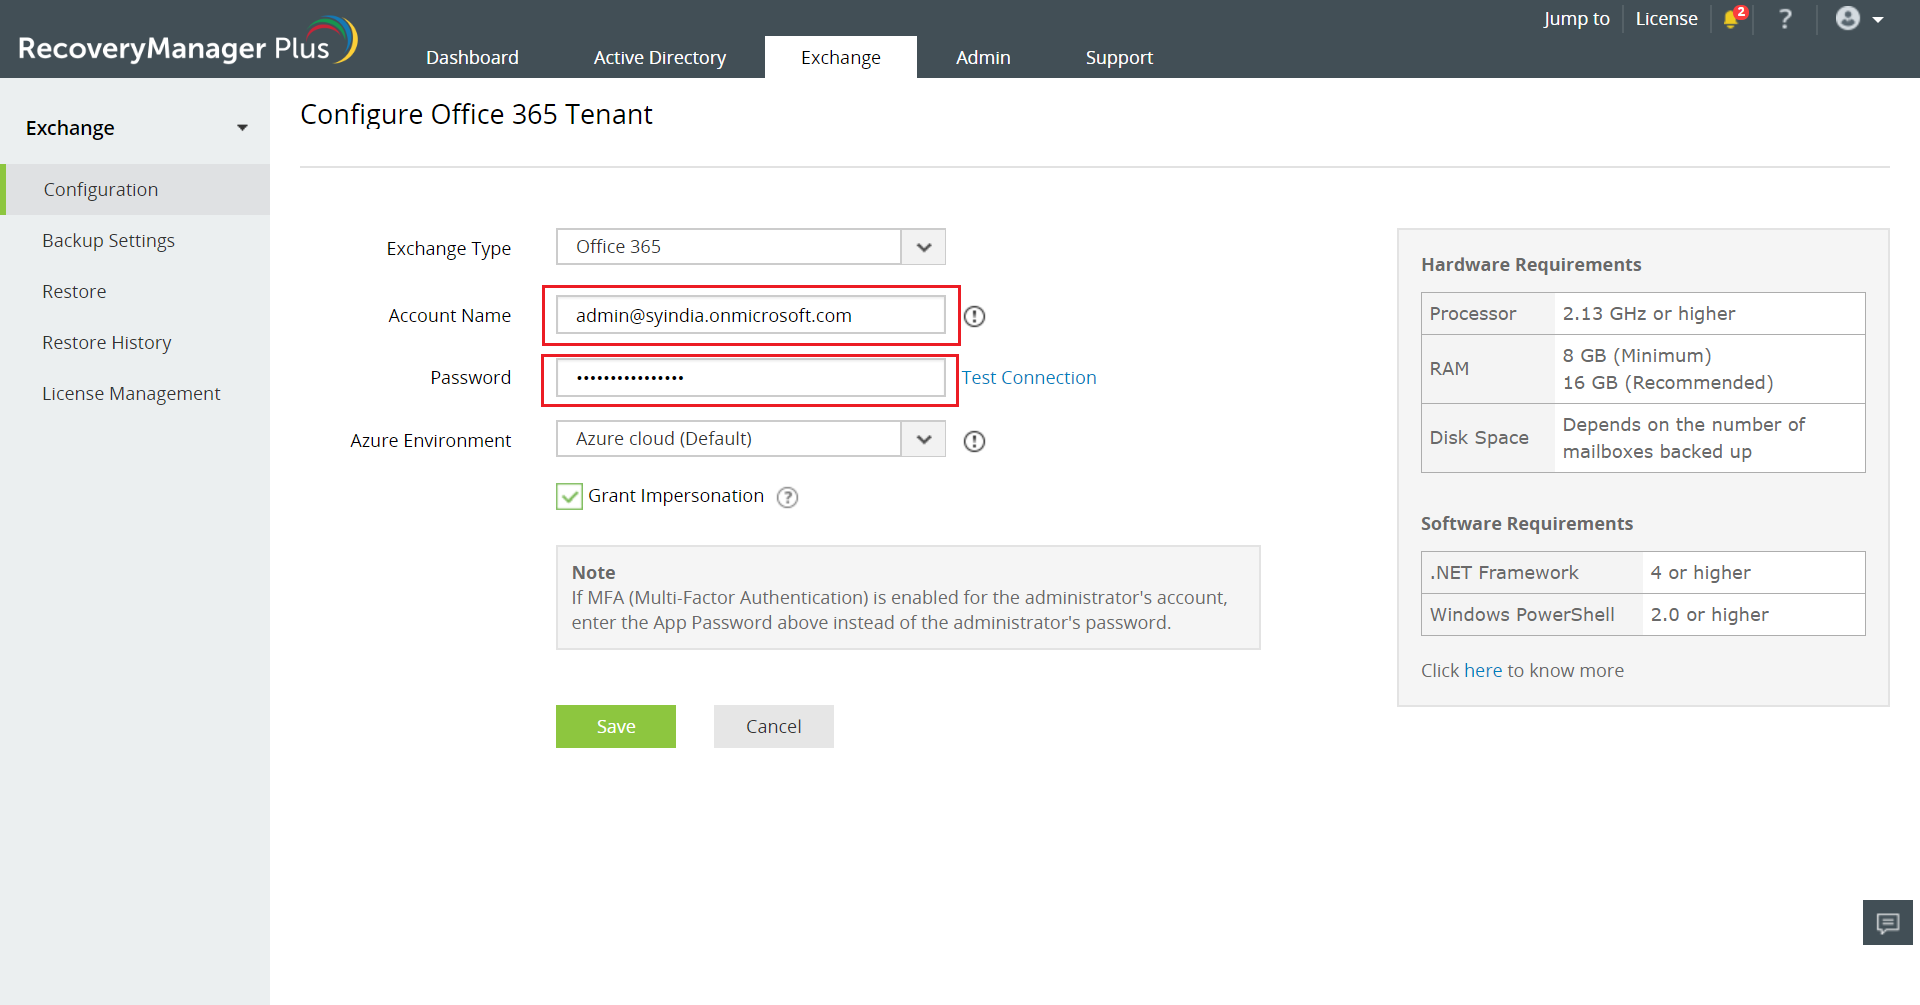Open the feedback chat icon
Viewport: 1920px width, 1005px height.
pos(1887,922)
